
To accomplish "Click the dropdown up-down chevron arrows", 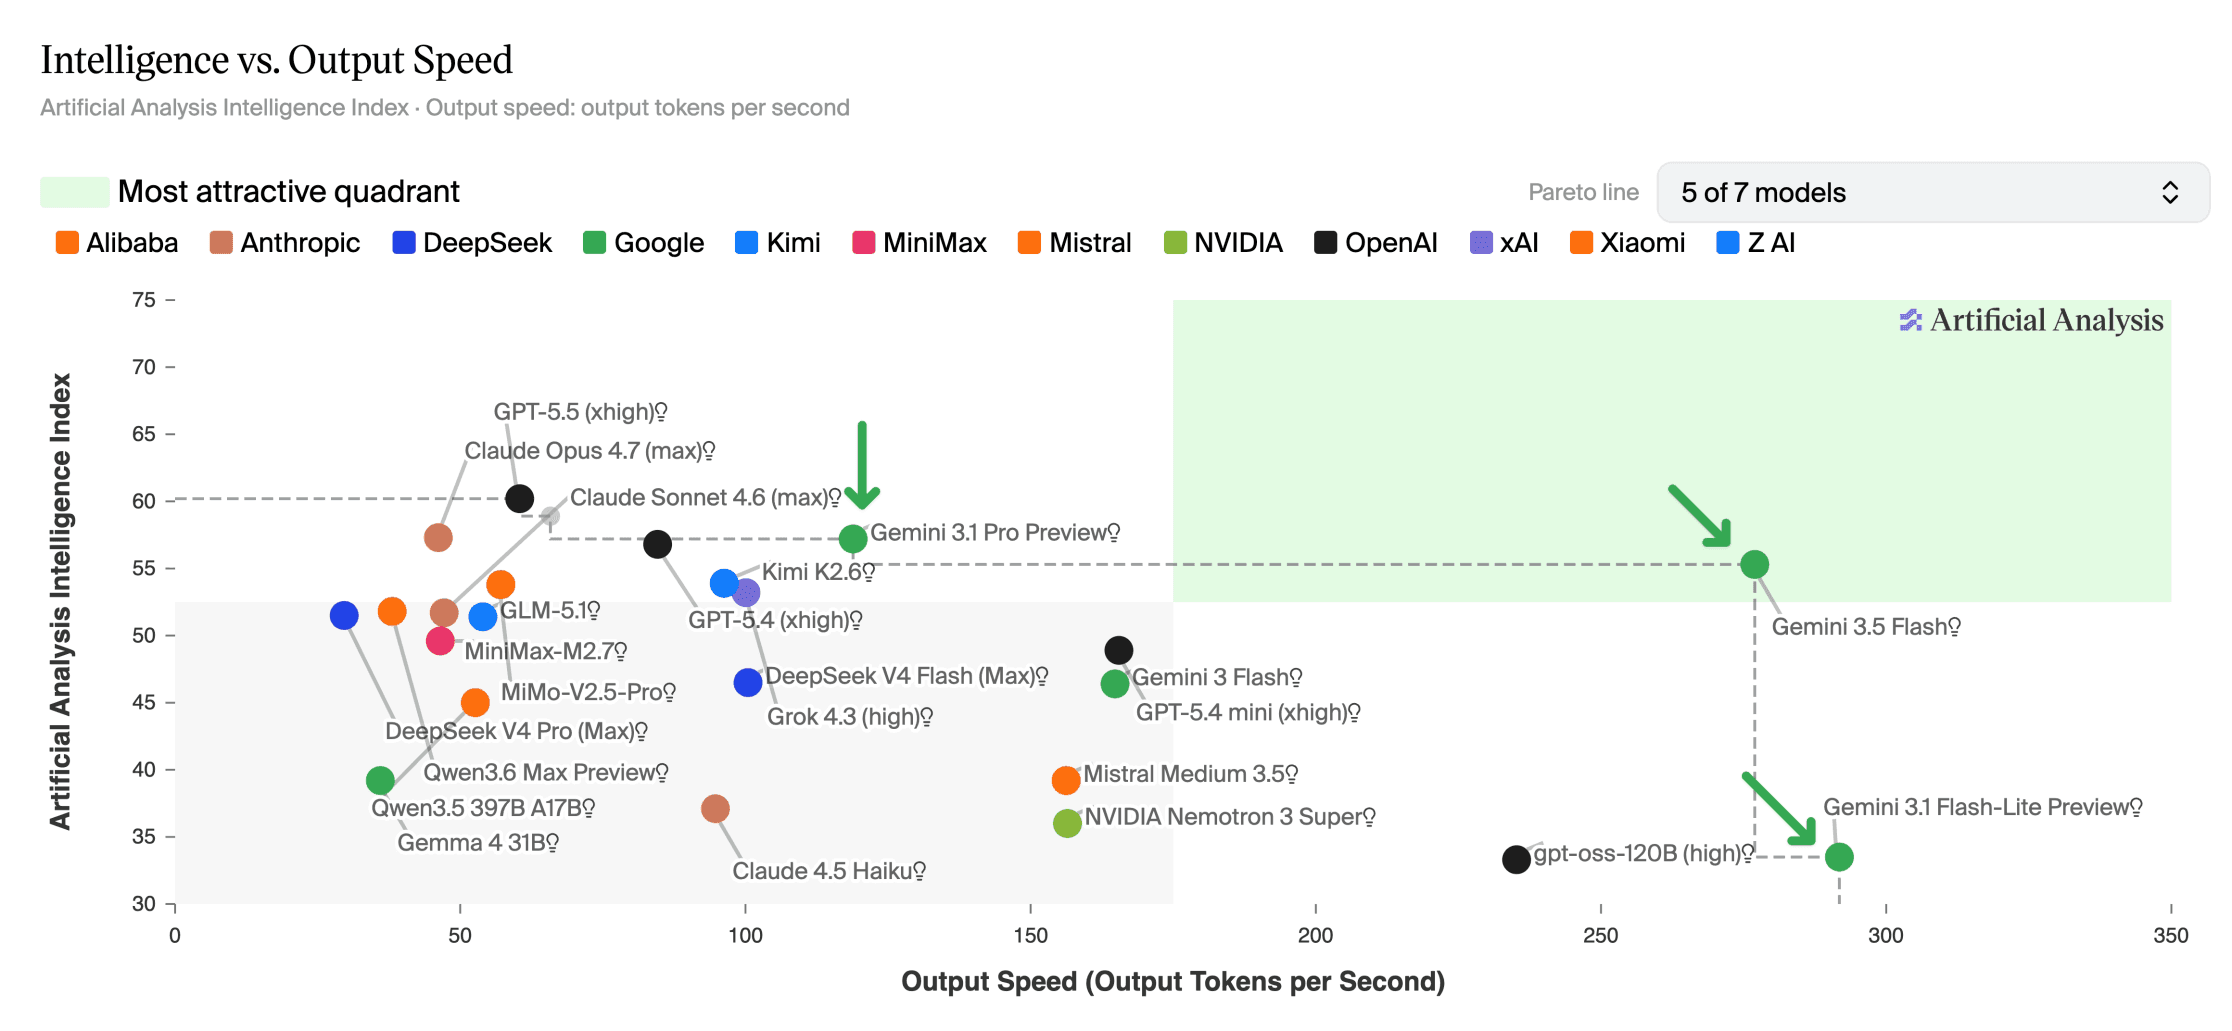I will click(2170, 192).
